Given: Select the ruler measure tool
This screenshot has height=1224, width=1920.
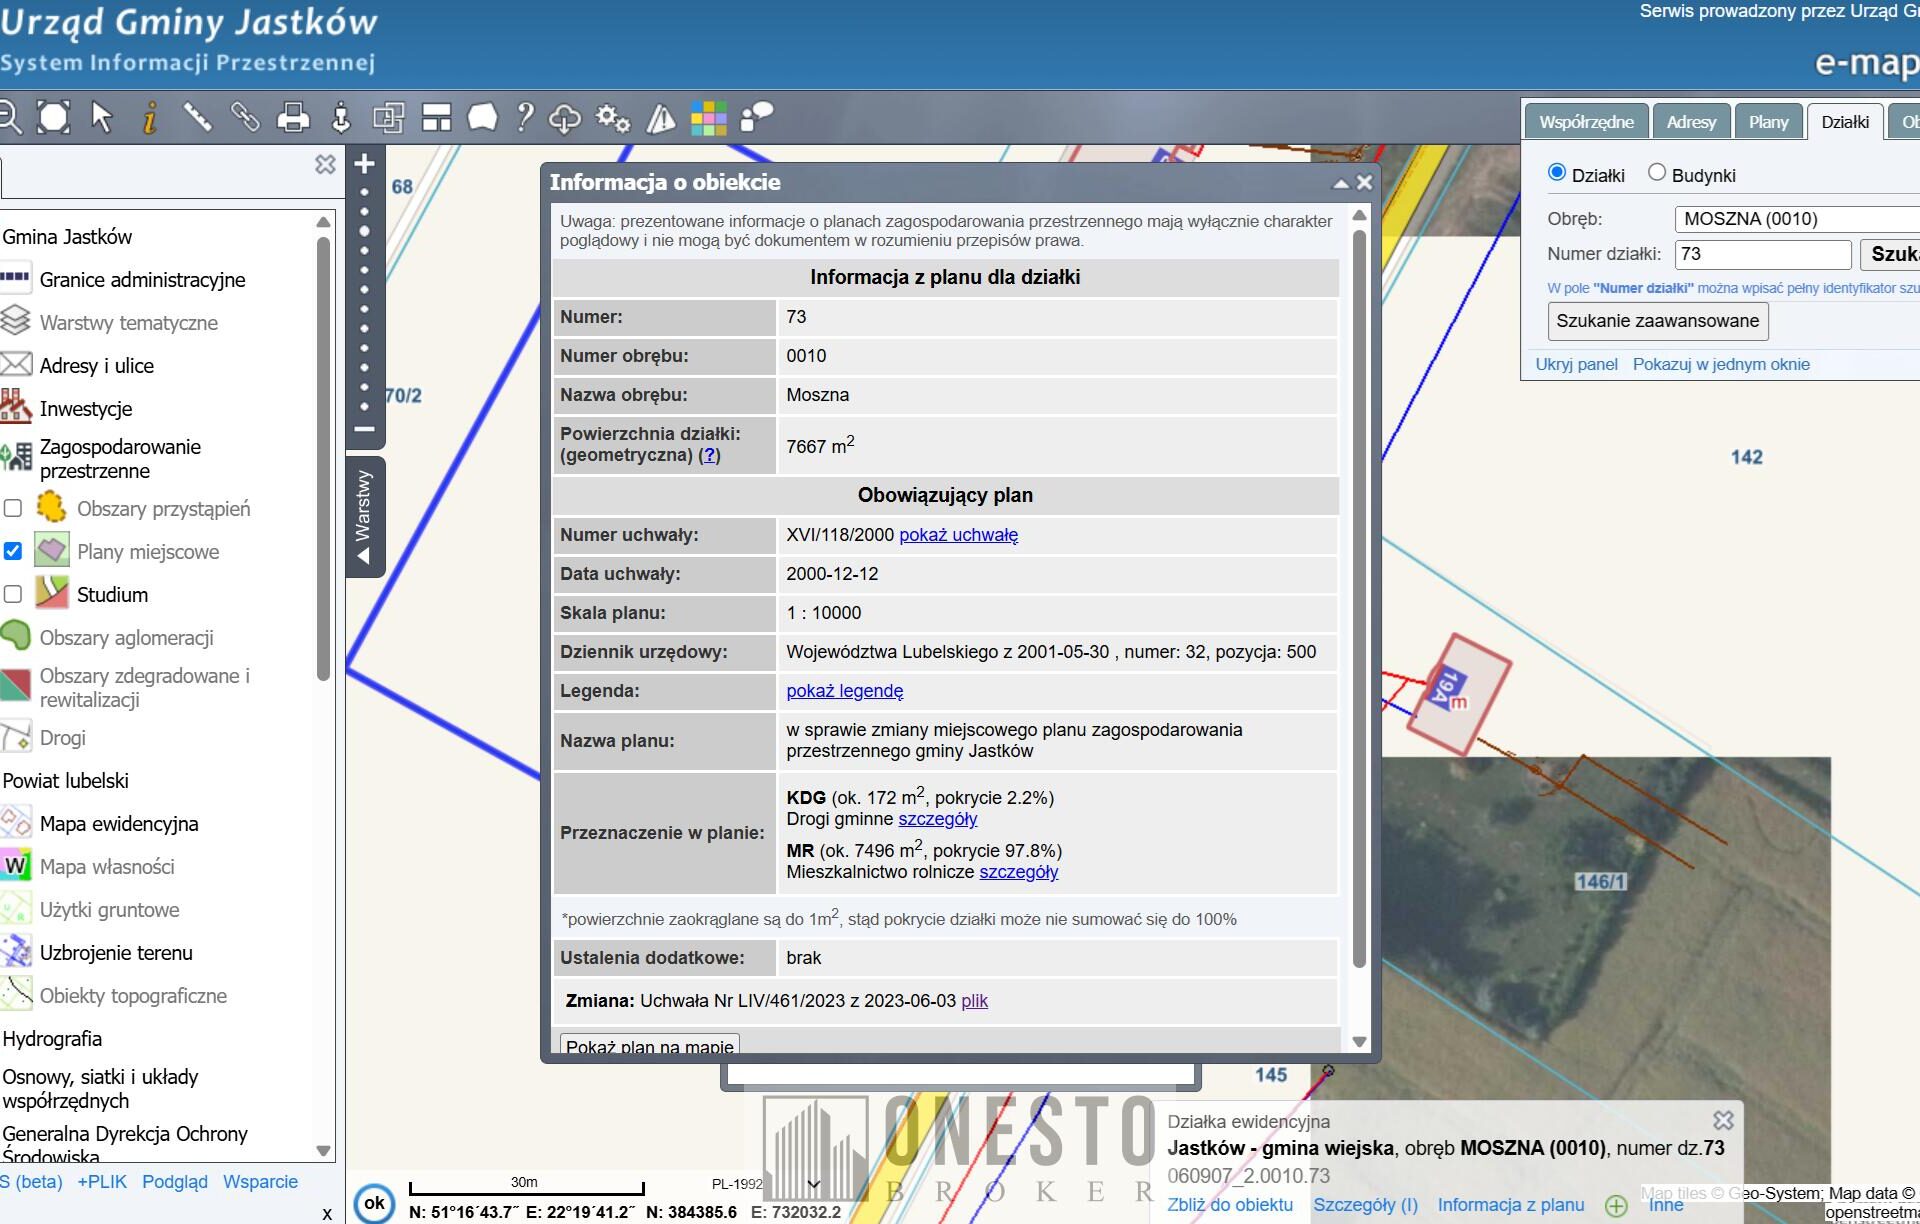Looking at the screenshot, I should point(197,118).
